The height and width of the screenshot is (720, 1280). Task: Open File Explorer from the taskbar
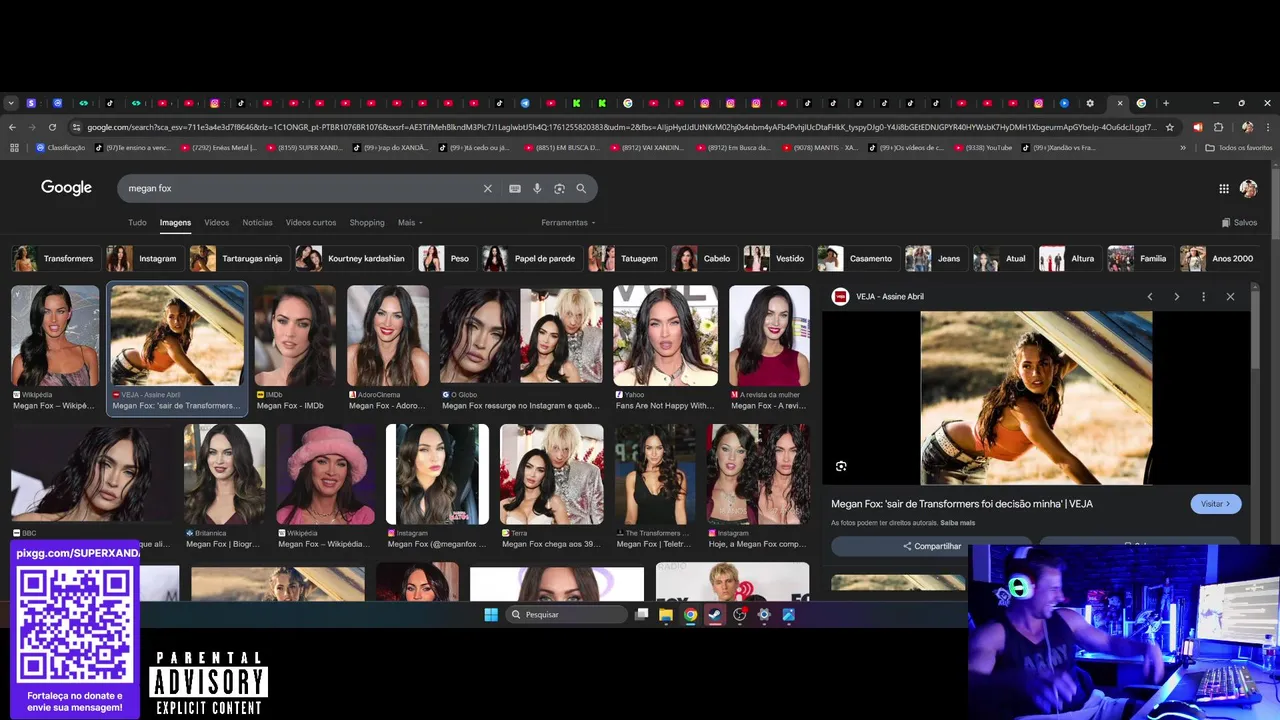pos(665,615)
